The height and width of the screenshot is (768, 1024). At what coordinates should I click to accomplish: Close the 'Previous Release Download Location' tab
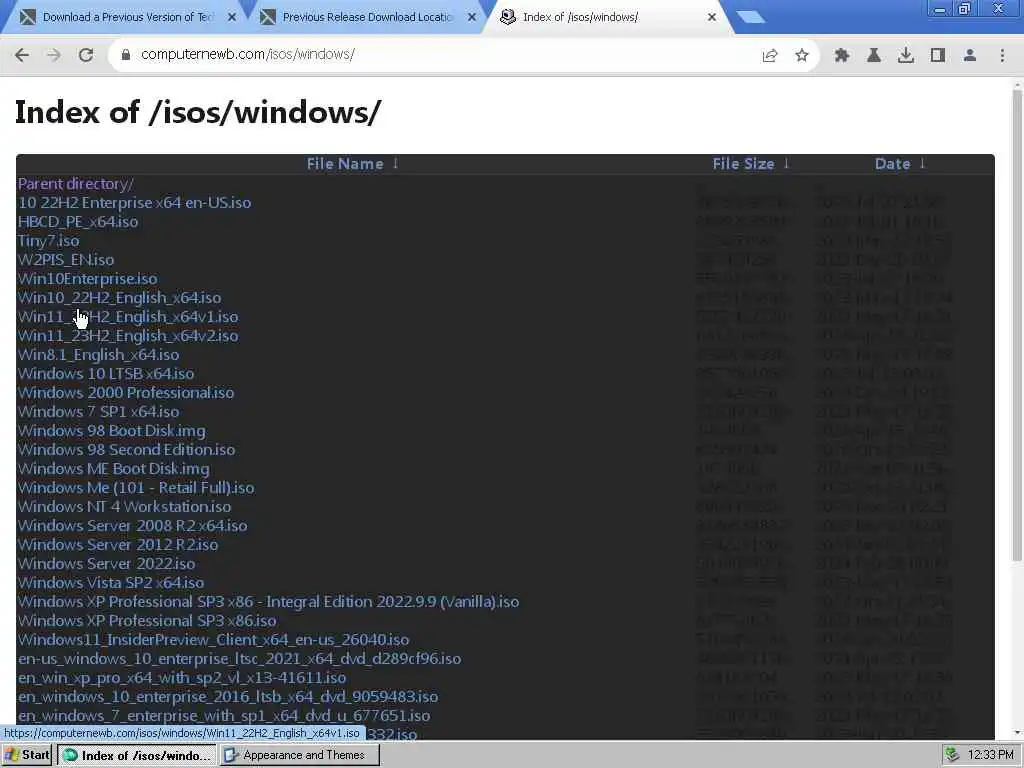472,18
